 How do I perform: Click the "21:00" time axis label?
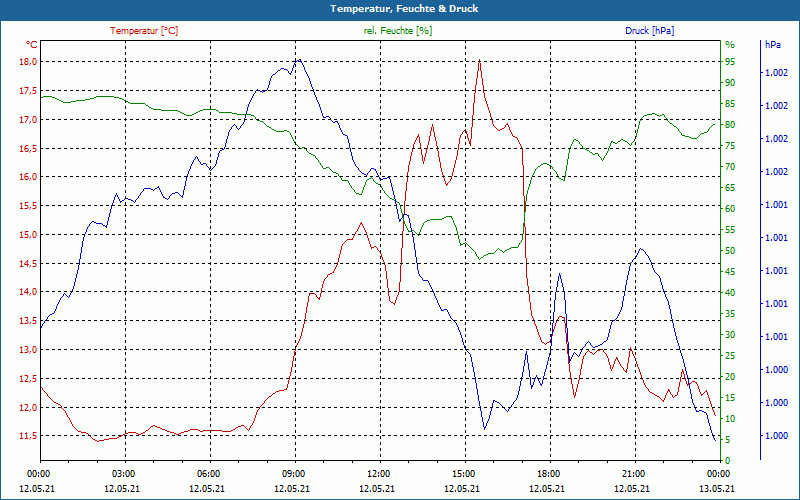(633, 473)
